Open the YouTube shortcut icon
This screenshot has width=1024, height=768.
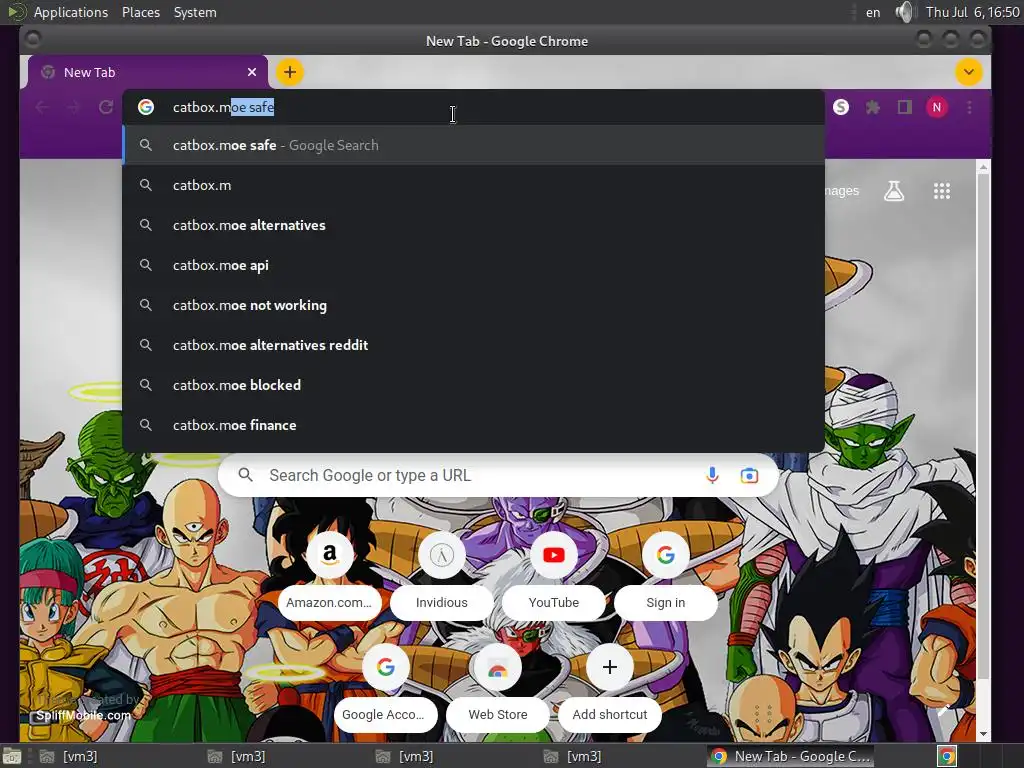coord(554,555)
